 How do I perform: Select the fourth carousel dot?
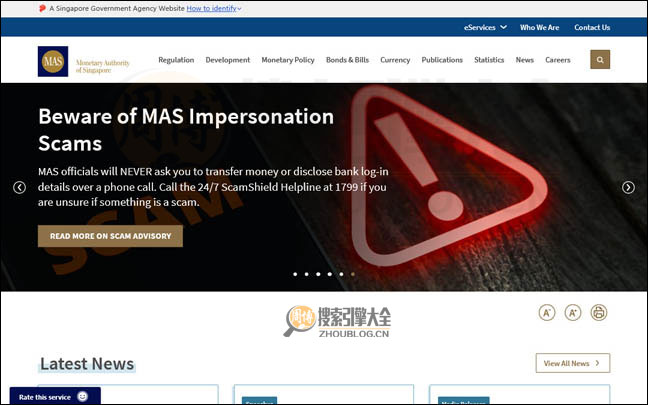pyautogui.click(x=330, y=274)
